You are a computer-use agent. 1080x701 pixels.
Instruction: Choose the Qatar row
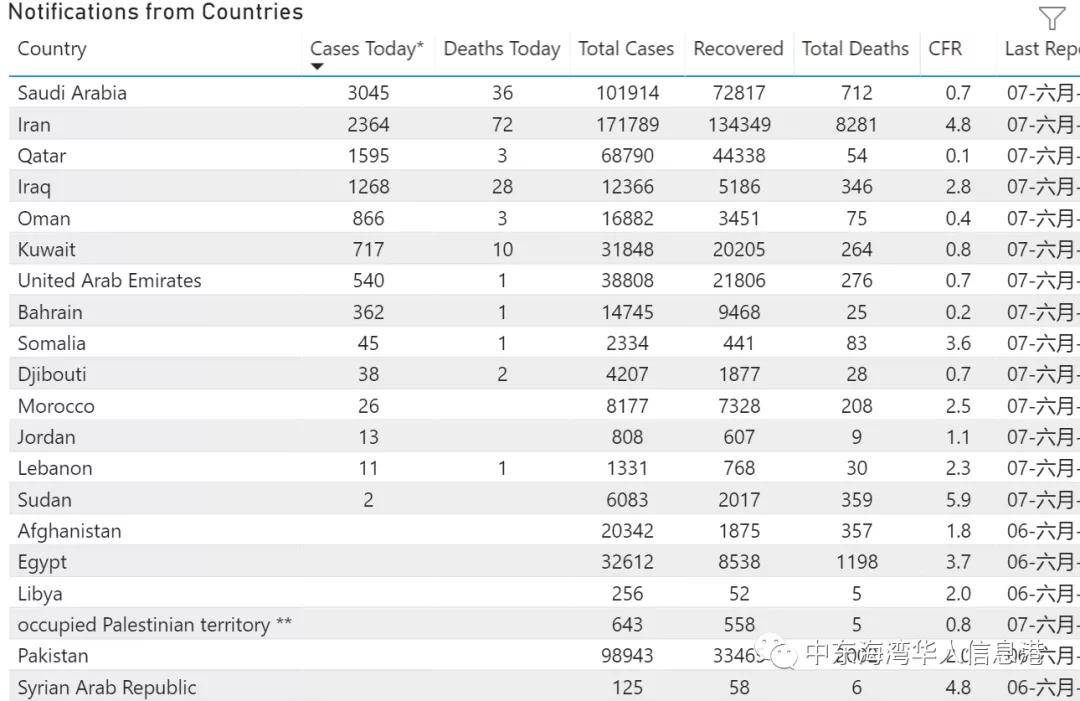(42, 156)
